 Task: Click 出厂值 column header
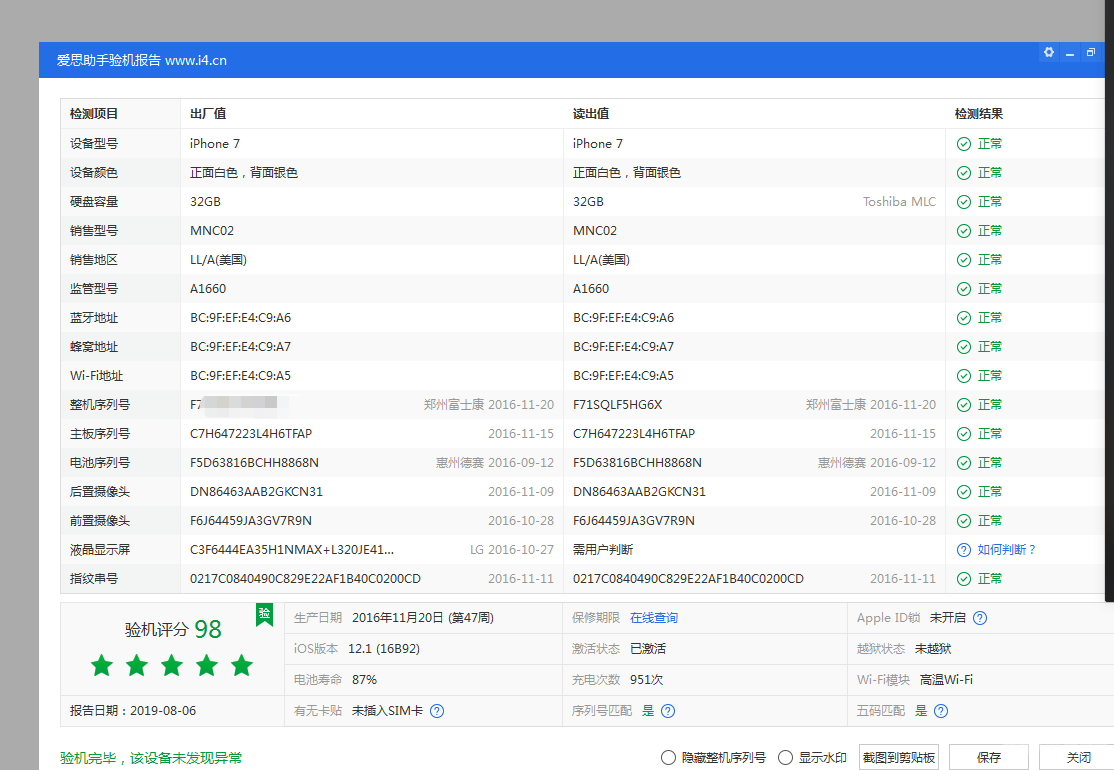pos(208,114)
